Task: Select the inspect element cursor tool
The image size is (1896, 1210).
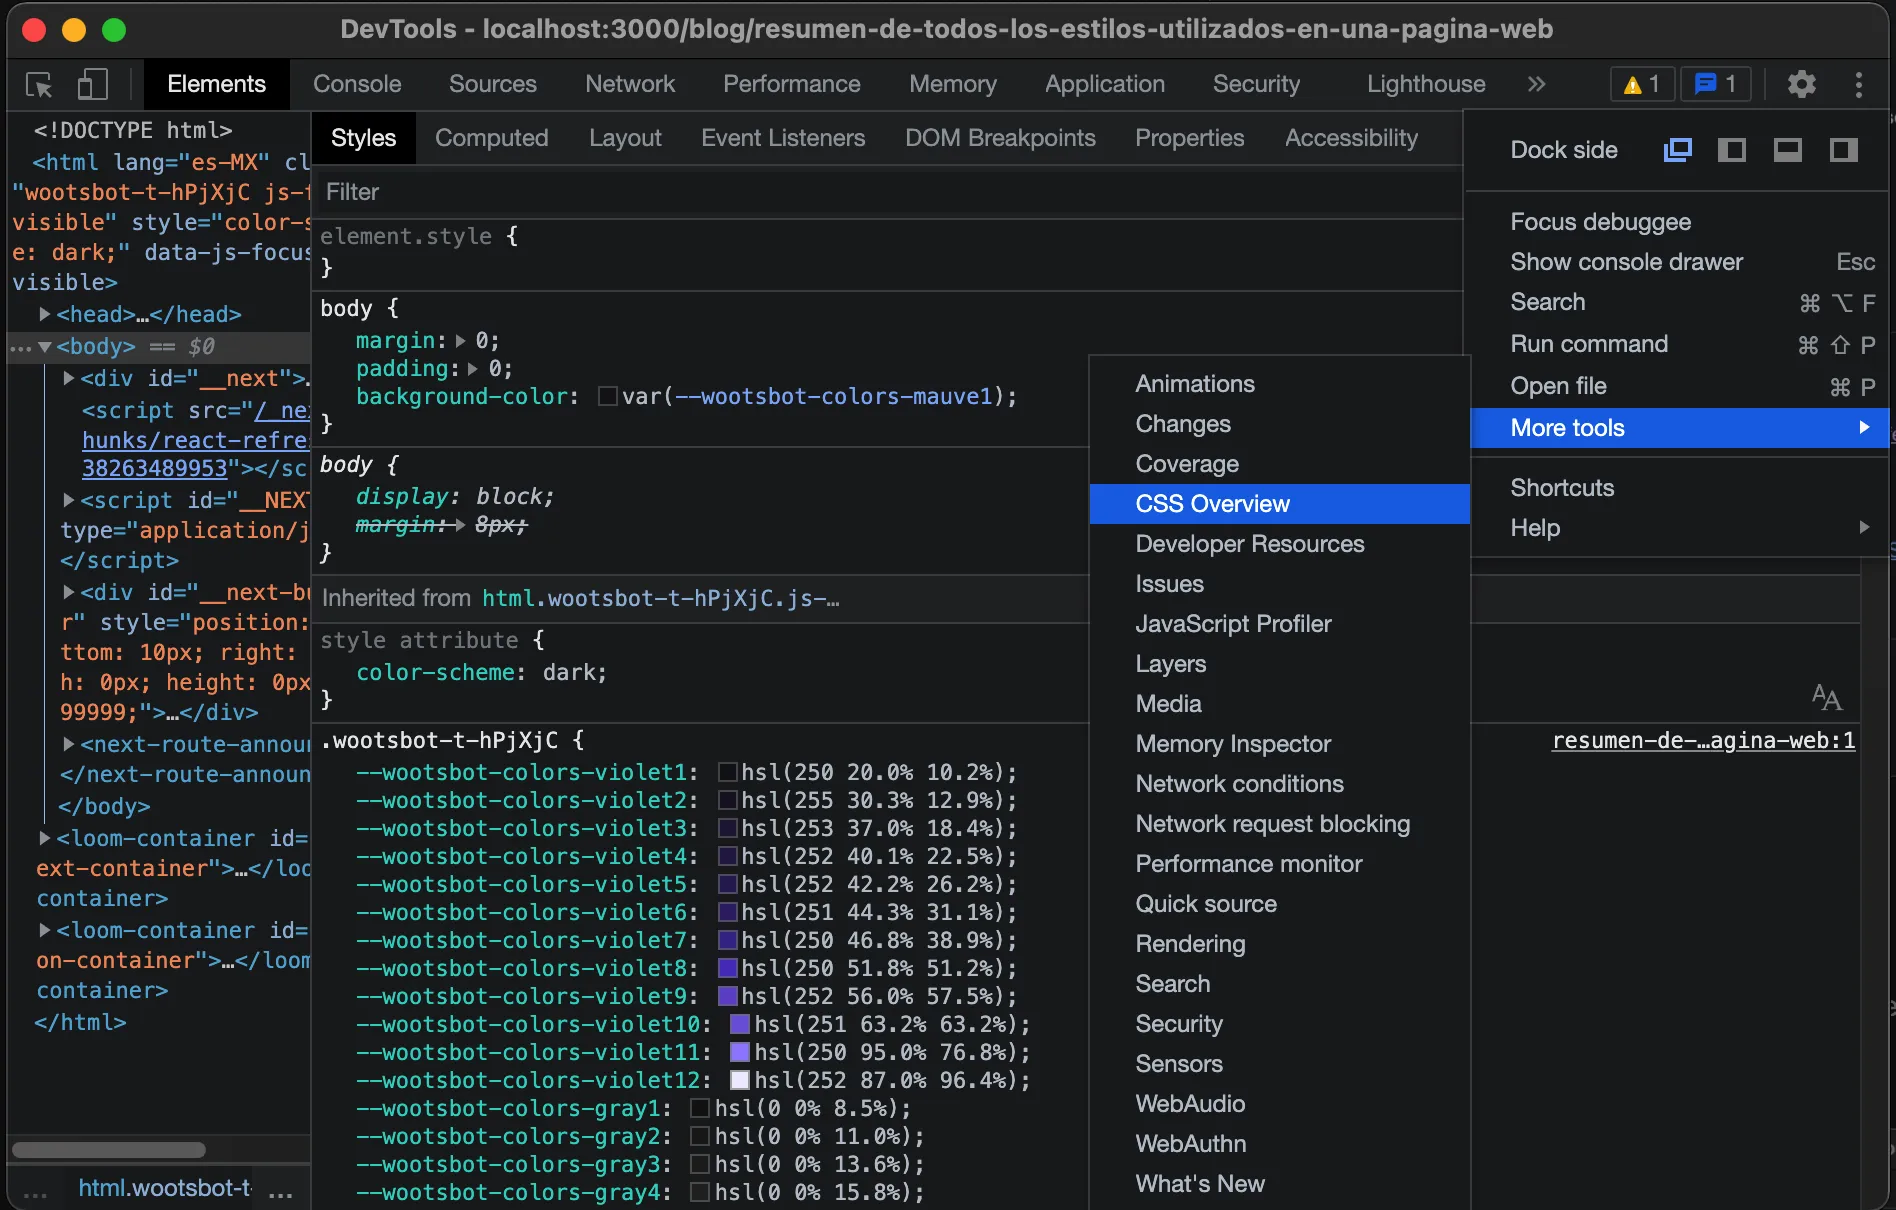Action: click(38, 84)
